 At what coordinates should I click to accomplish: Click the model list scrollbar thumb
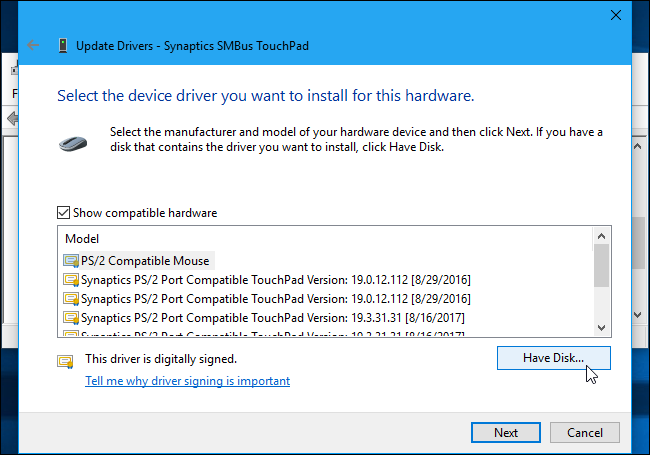pos(601,264)
